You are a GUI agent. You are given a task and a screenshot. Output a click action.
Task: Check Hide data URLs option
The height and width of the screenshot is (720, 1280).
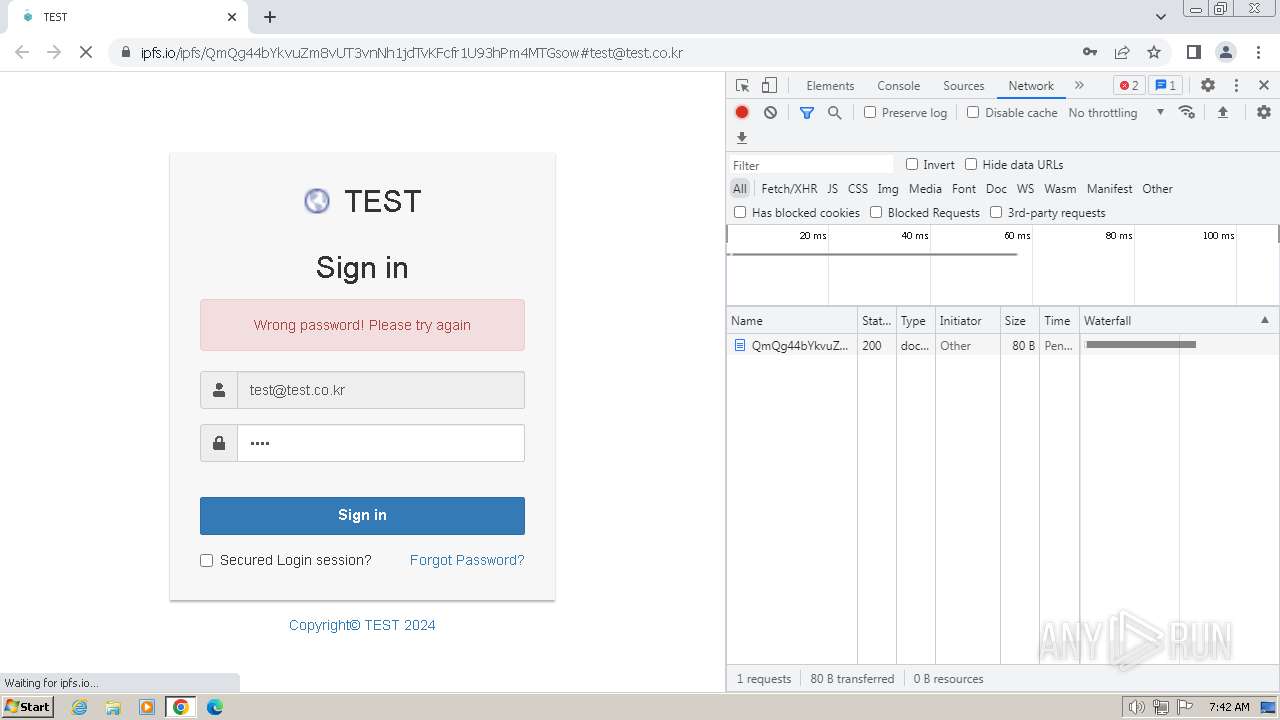[x=971, y=164]
